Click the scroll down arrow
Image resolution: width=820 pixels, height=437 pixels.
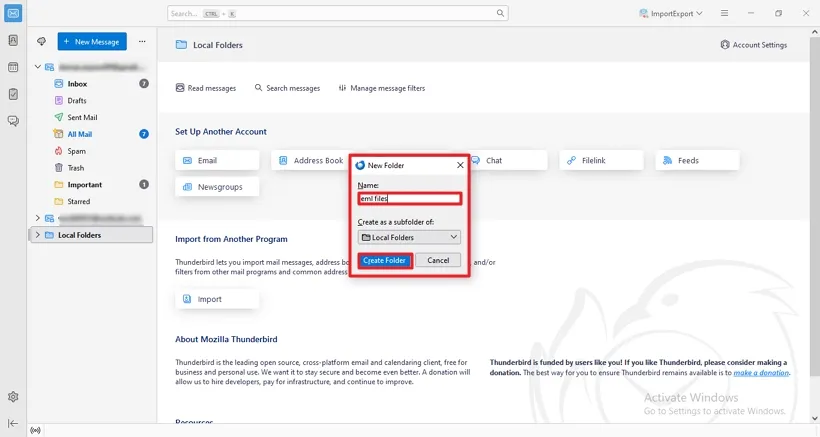[x=815, y=418]
